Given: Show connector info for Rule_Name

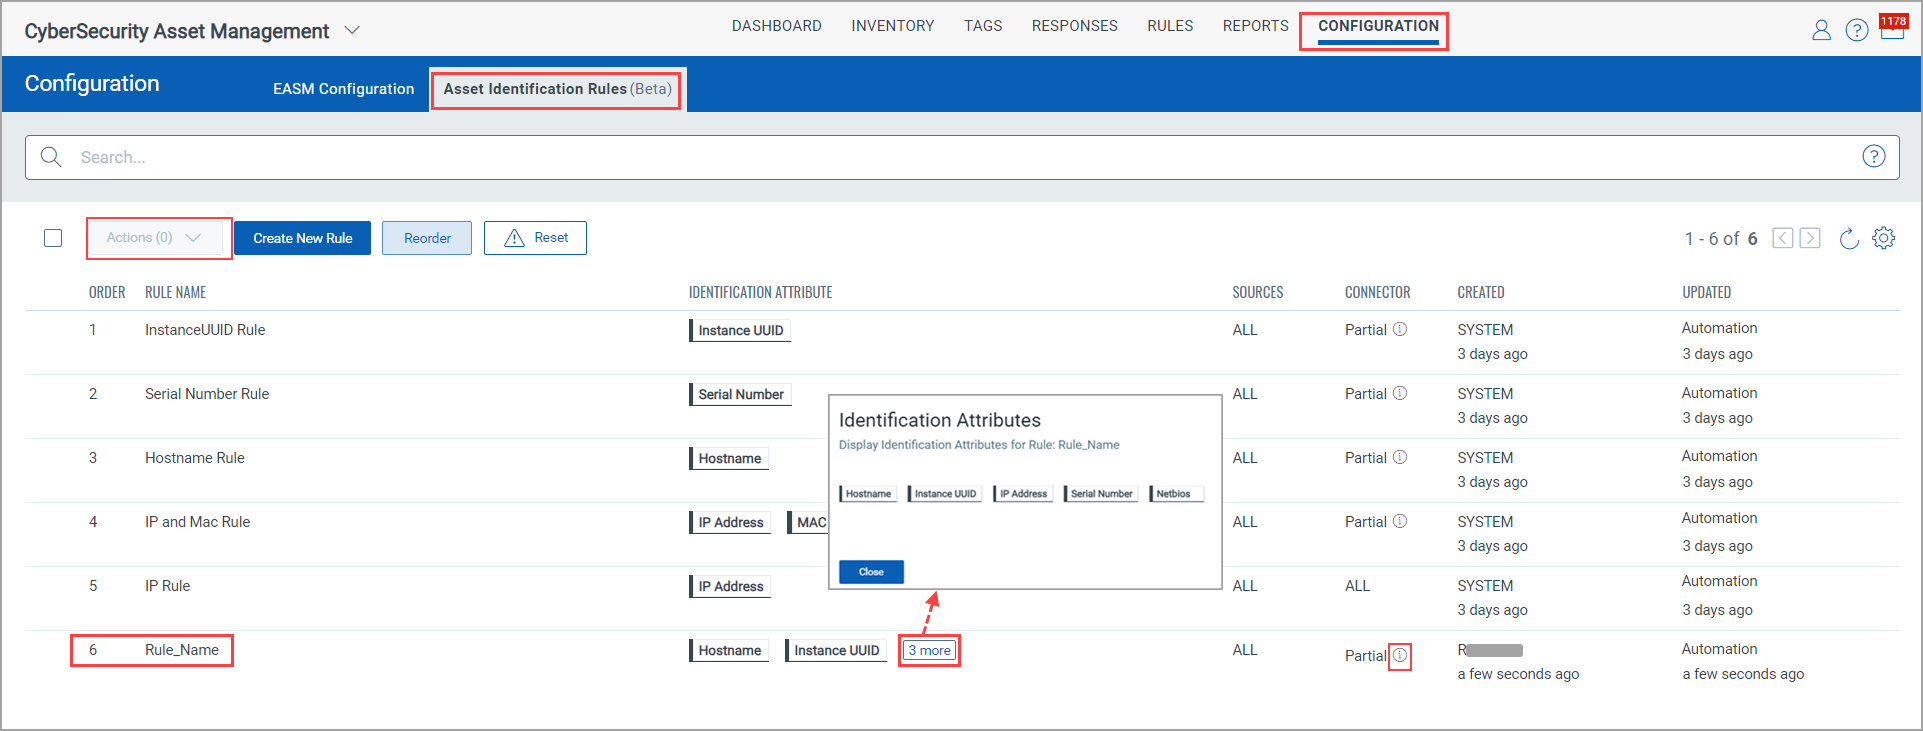Looking at the screenshot, I should click(1400, 656).
